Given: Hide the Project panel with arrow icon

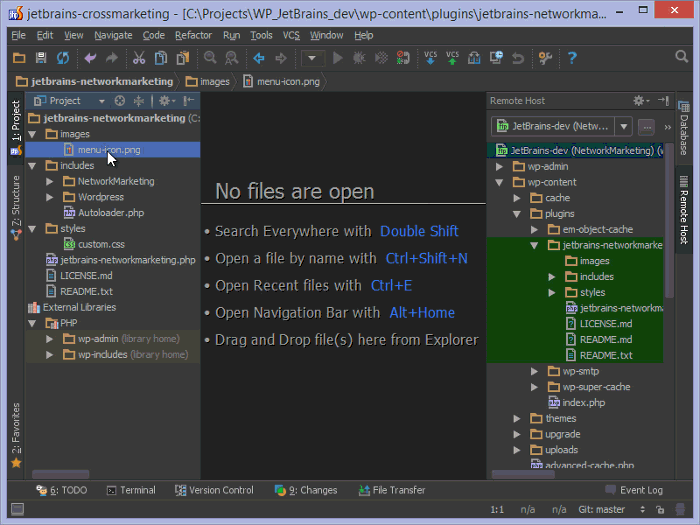Looking at the screenshot, I should tap(188, 101).
